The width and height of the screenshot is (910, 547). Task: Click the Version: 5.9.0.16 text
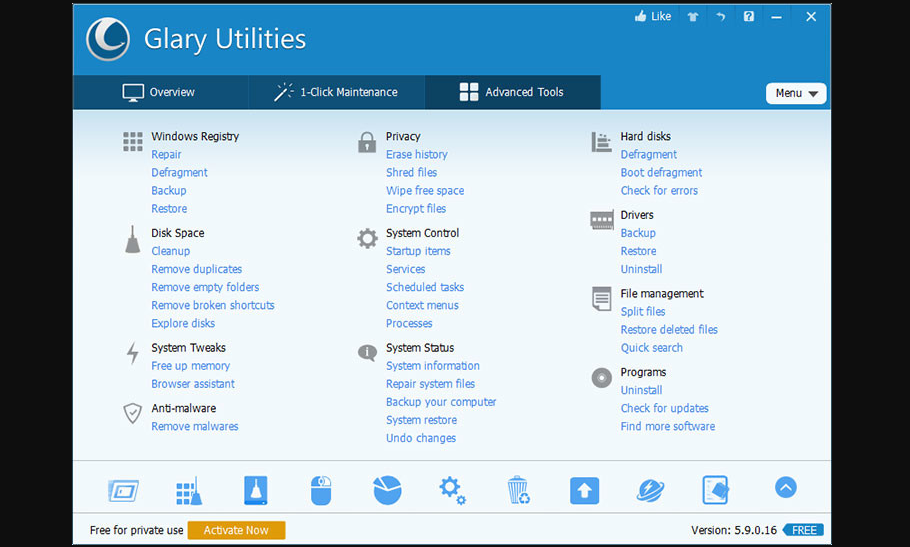734,530
